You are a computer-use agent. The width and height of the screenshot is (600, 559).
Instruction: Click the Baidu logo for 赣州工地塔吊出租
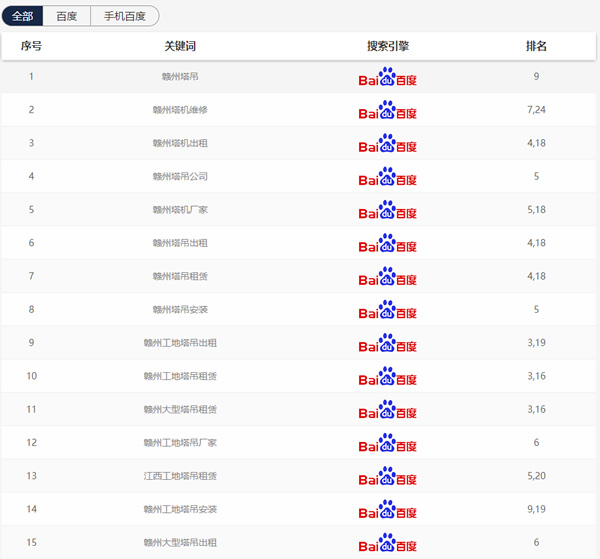point(387,343)
